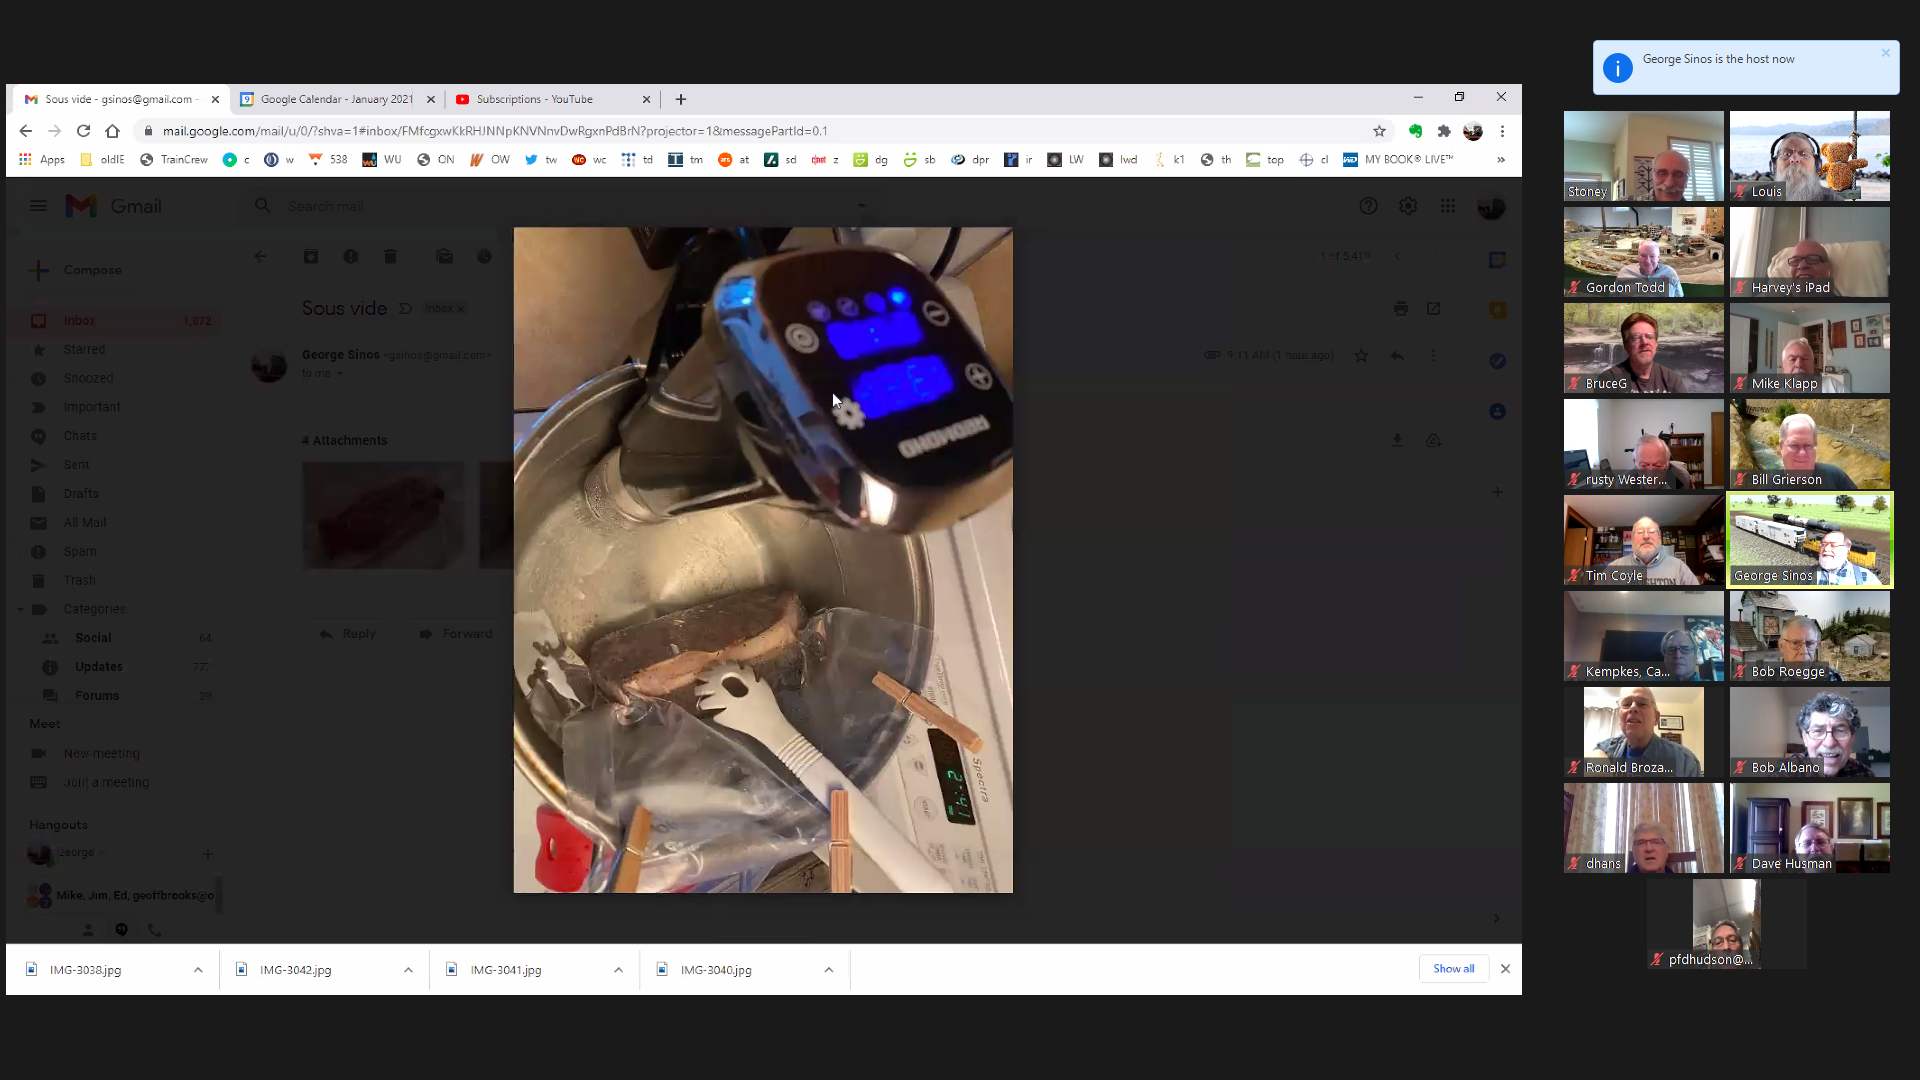Open Gmail settings gear icon
Image resolution: width=1920 pixels, height=1080 pixels.
(1407, 206)
